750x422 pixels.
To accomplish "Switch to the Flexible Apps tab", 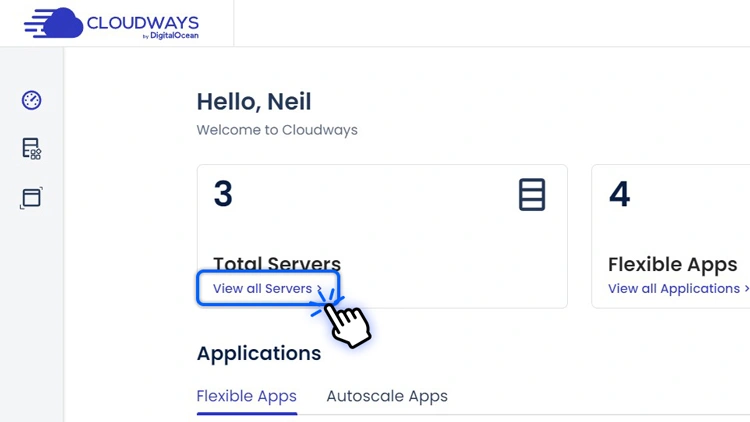I will tap(246, 396).
